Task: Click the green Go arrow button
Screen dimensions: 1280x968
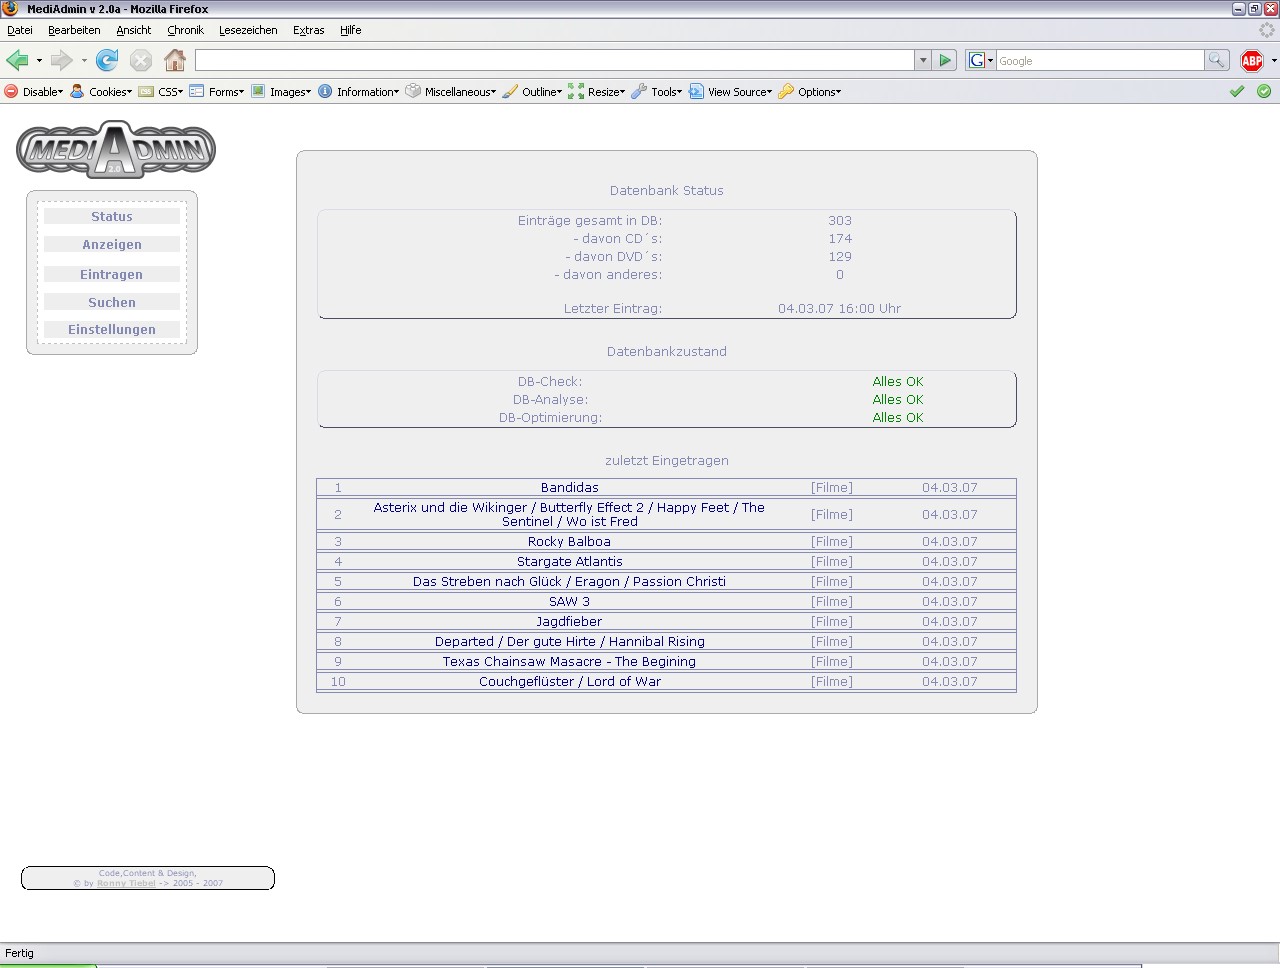Action: 945,61
